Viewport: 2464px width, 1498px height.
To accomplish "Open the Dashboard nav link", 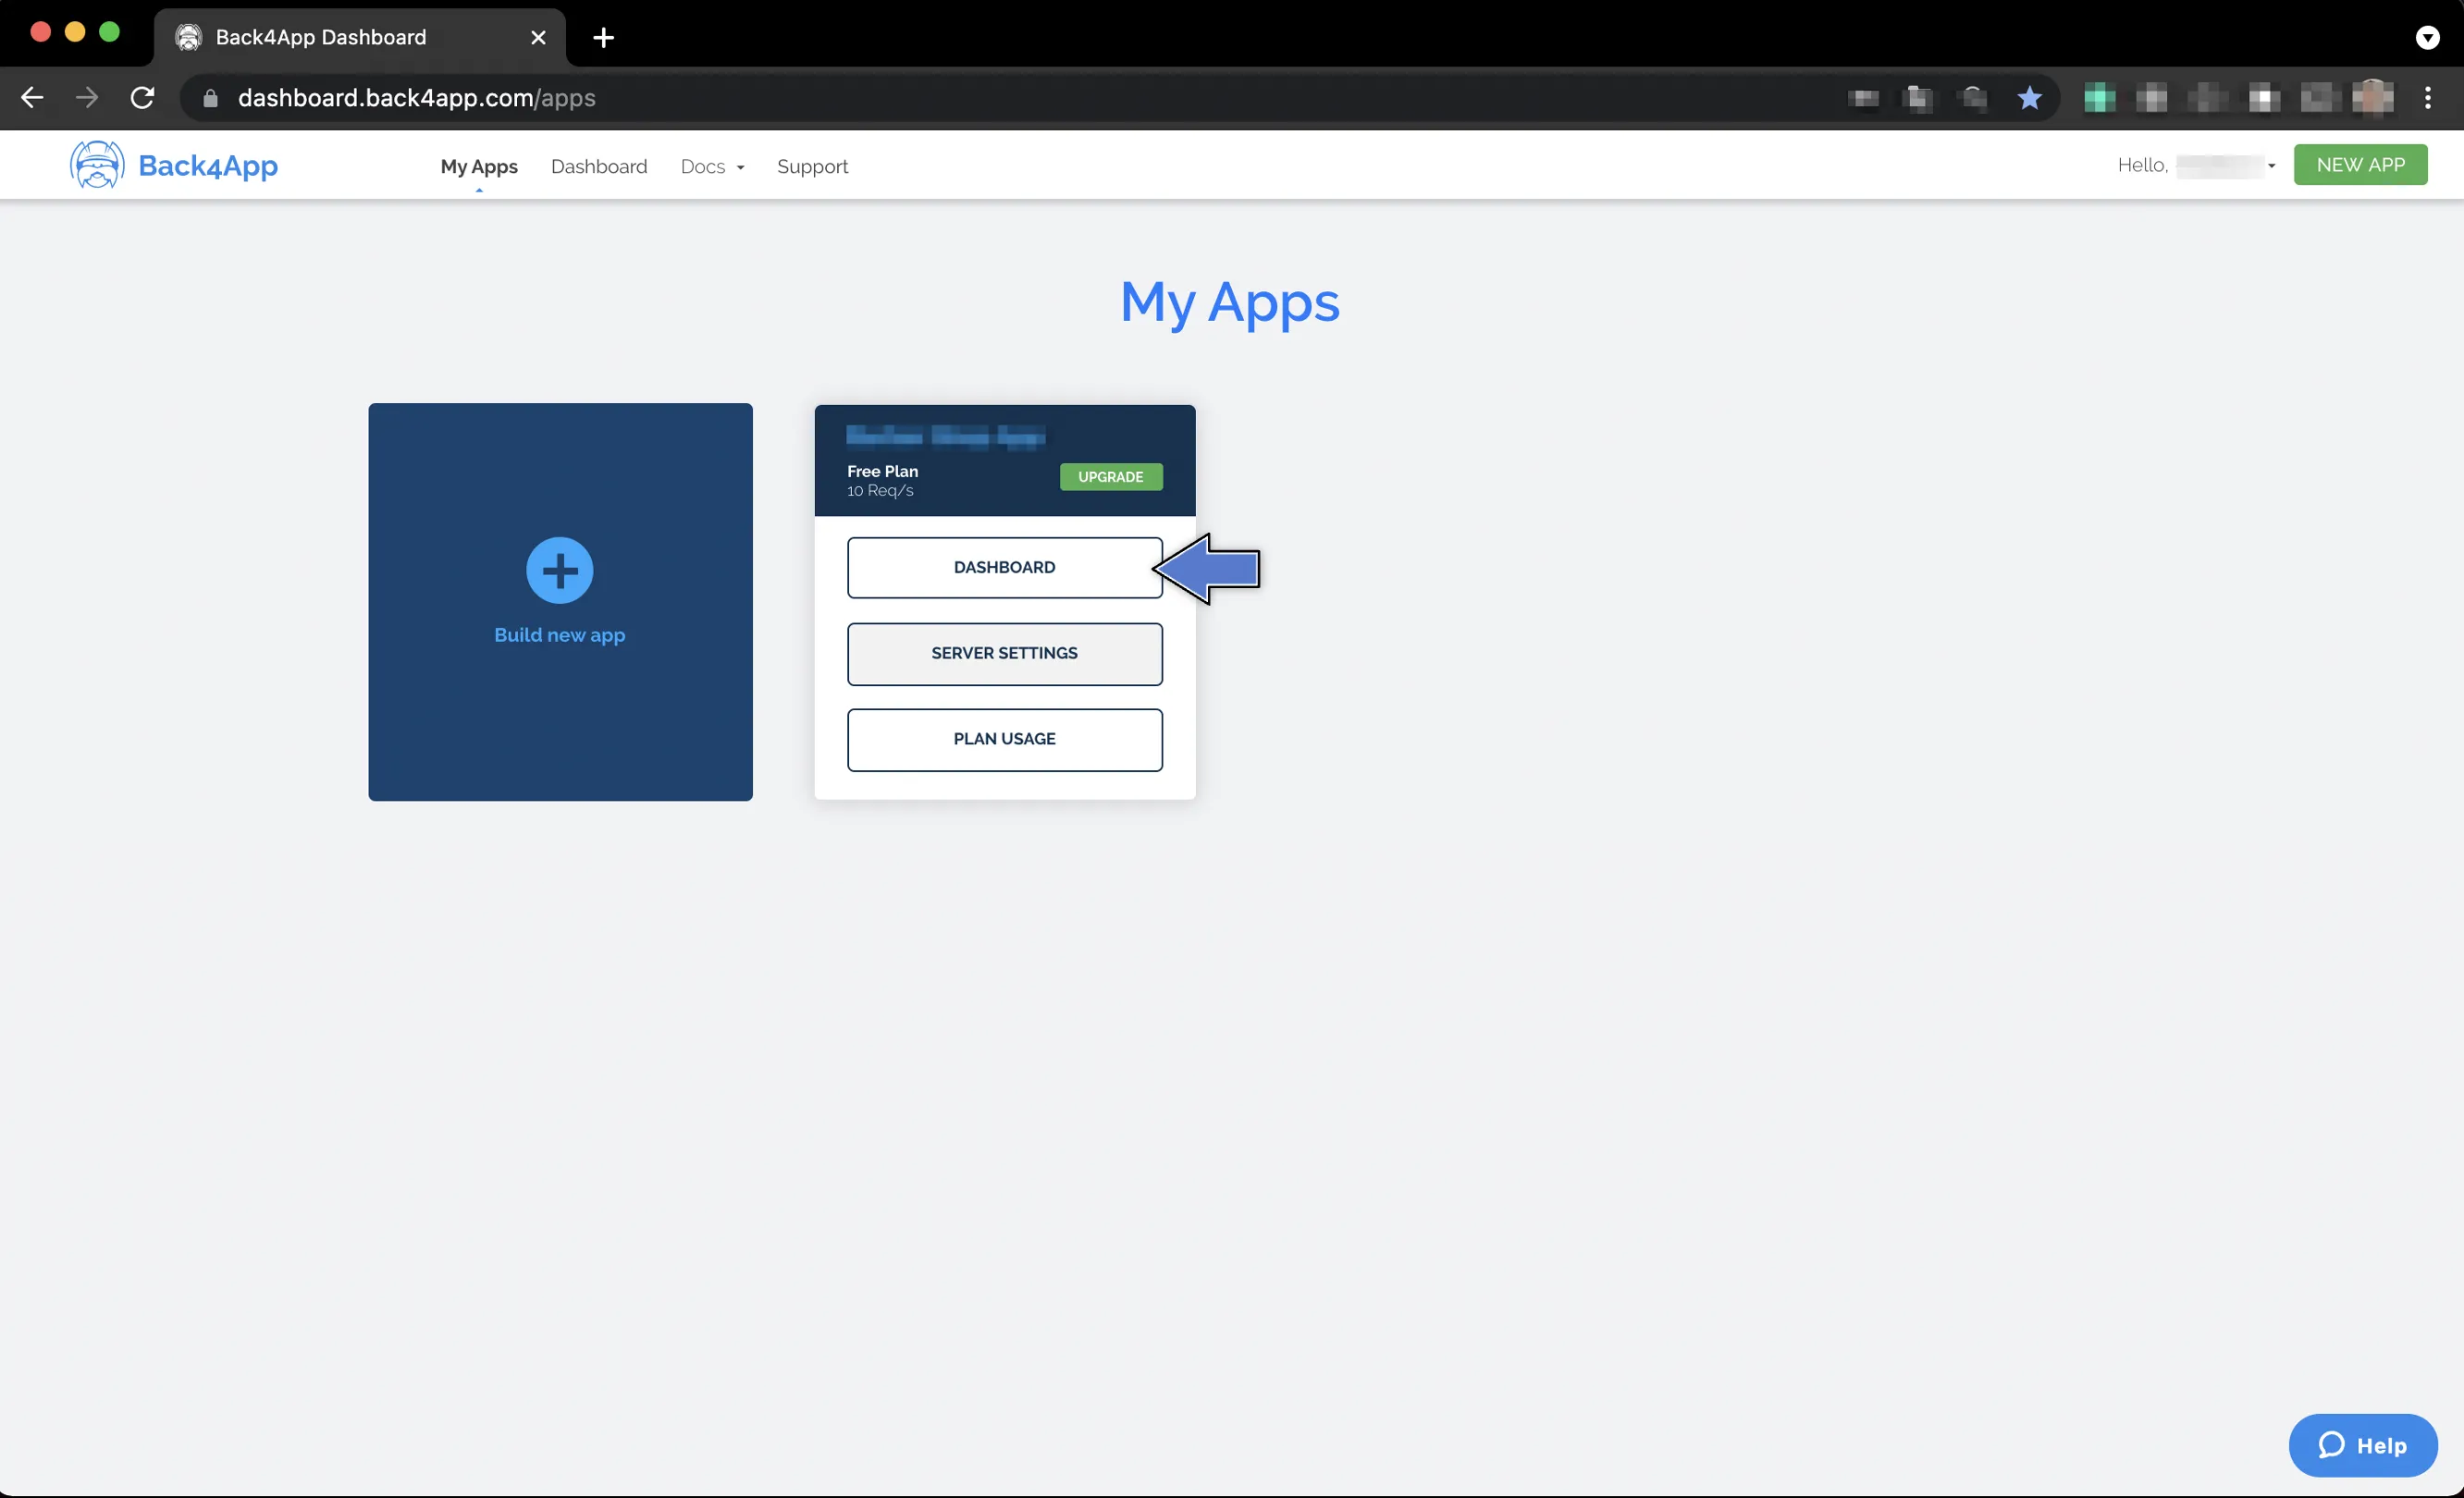I will point(599,166).
